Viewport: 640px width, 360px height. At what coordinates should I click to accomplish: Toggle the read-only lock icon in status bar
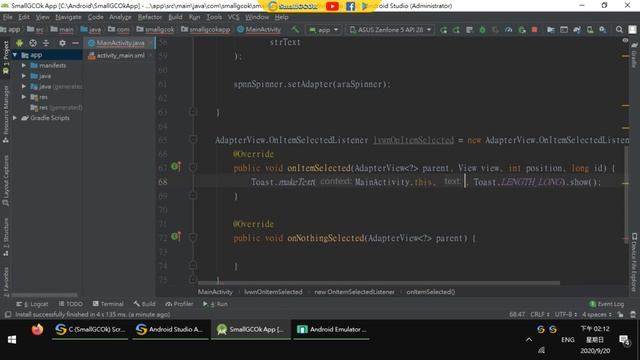[620, 314]
